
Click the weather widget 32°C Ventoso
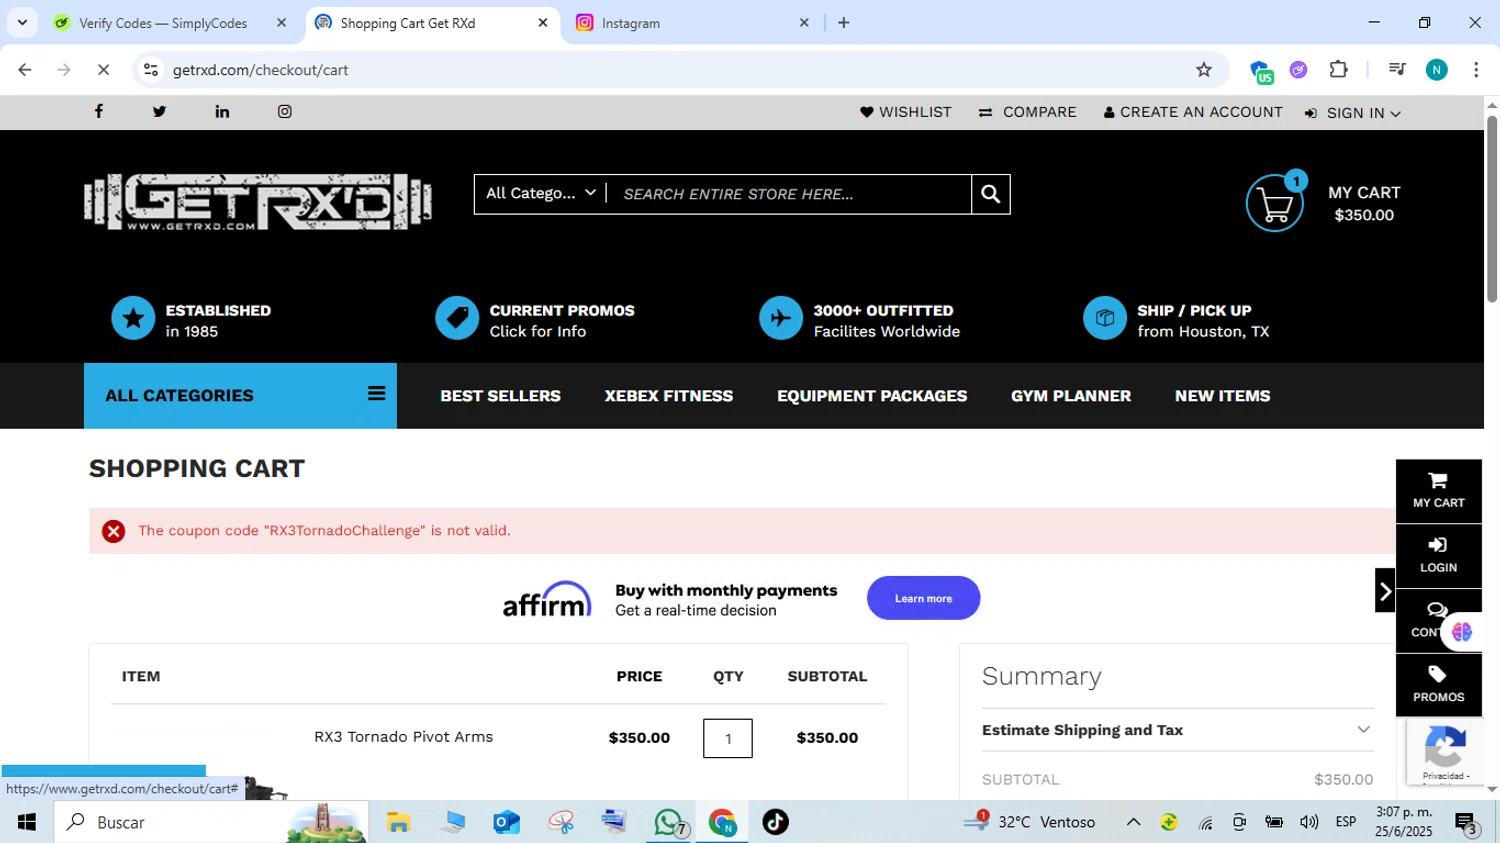click(1030, 822)
